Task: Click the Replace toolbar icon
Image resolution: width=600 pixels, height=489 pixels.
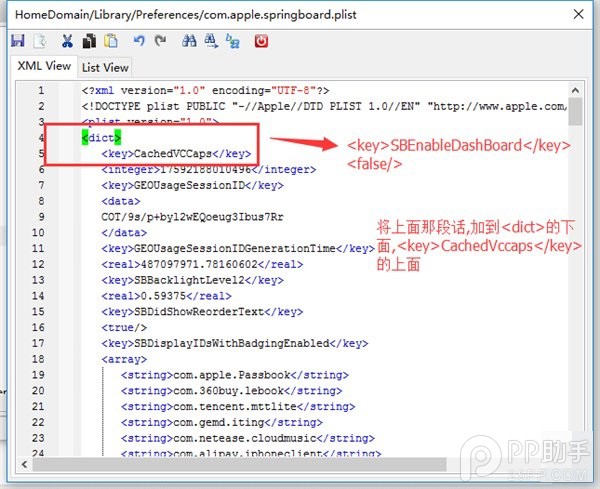Action: tap(233, 41)
